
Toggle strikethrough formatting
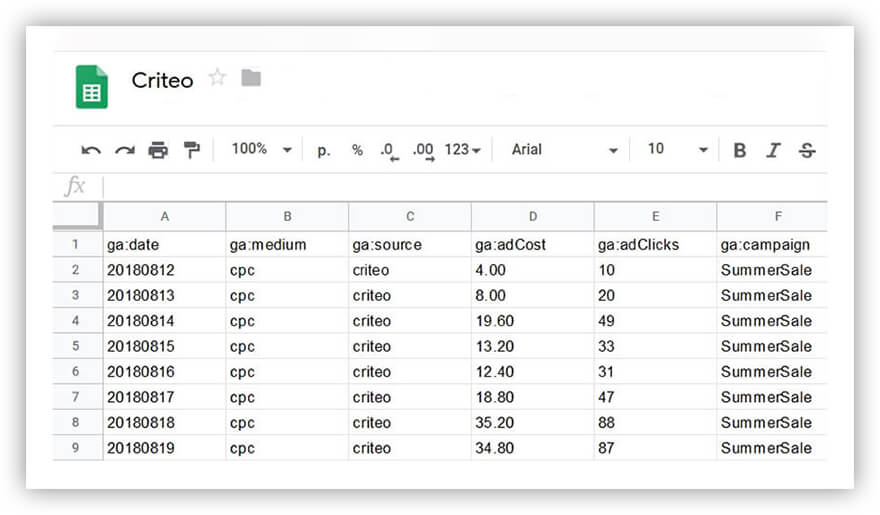coord(807,150)
